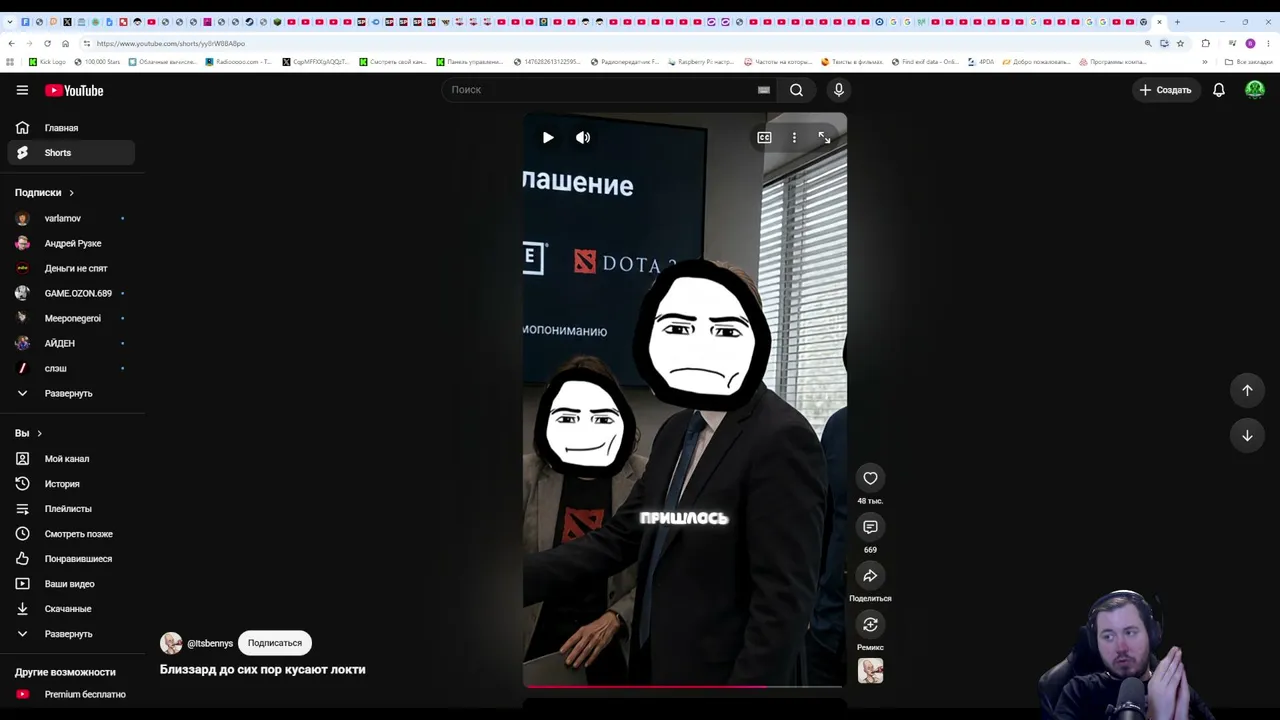
Task: Reload the page in the browser
Action: [47, 43]
